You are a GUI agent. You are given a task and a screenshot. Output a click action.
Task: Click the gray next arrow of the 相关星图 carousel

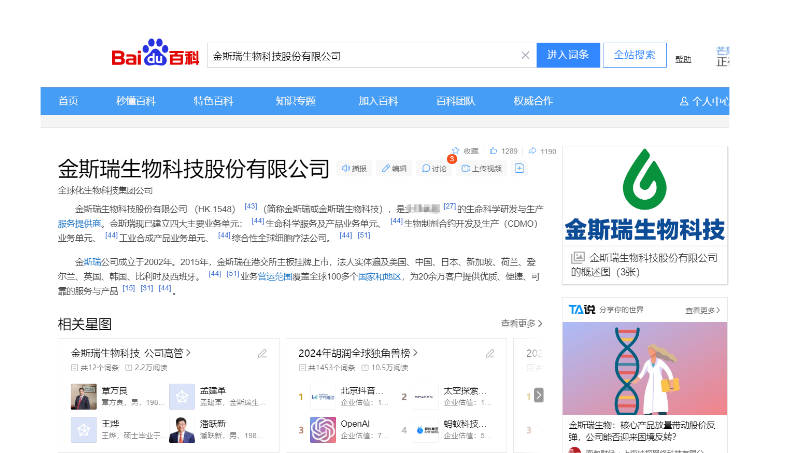[x=538, y=395]
